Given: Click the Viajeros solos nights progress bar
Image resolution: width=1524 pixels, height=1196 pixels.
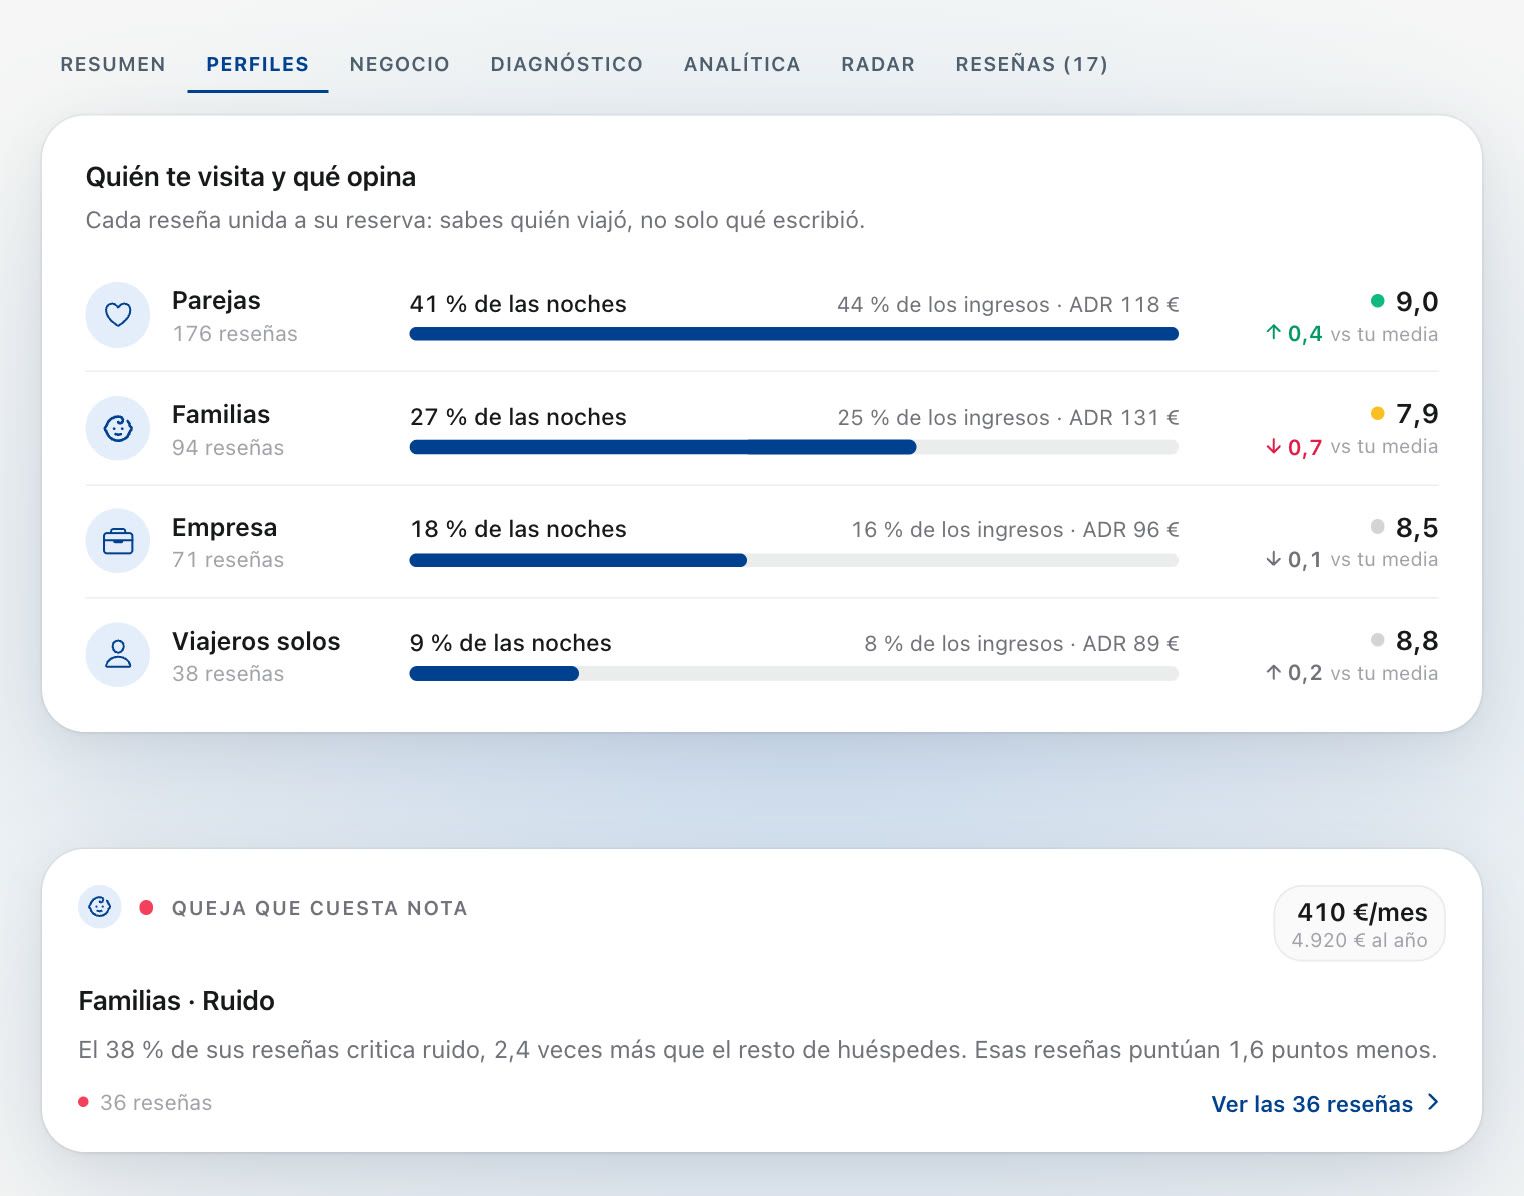Looking at the screenshot, I should pos(794,674).
